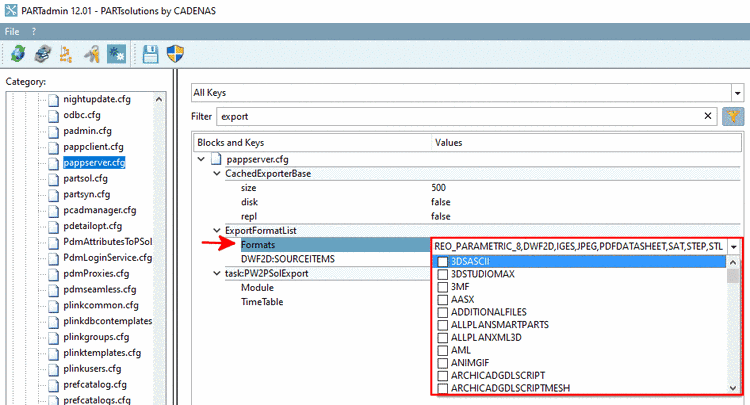Select PdmLoginService.cfg in category list
Viewport: 750px width, 405px height.
[108, 258]
